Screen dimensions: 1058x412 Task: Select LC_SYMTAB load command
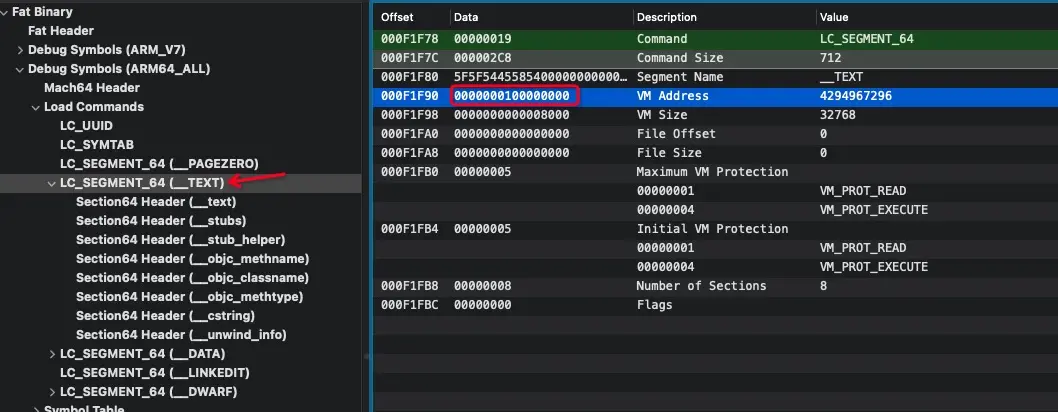[x=93, y=145]
